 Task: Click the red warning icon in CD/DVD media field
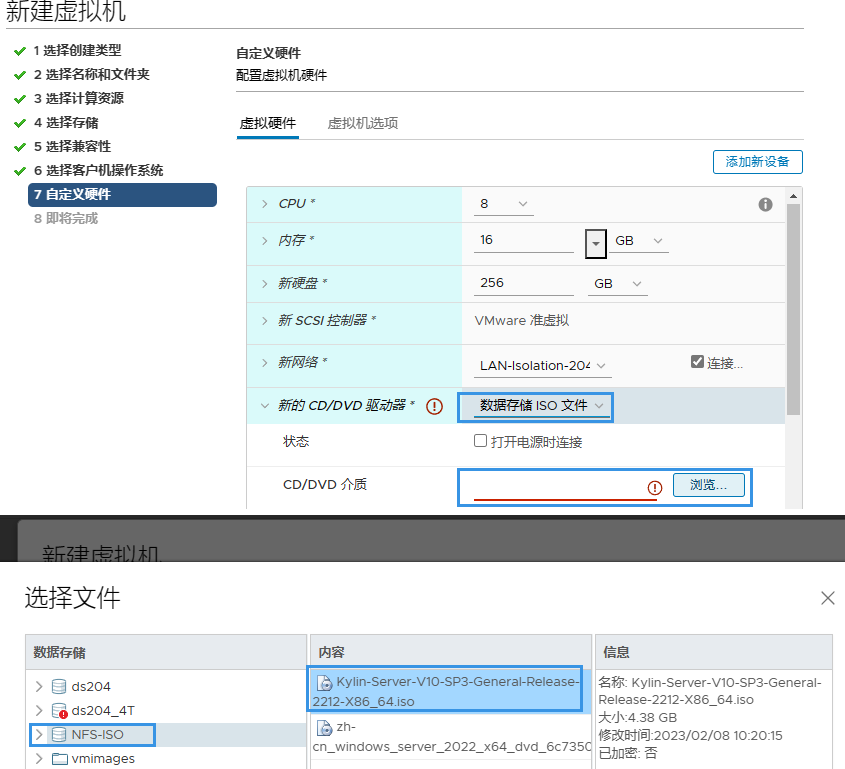[x=655, y=488]
